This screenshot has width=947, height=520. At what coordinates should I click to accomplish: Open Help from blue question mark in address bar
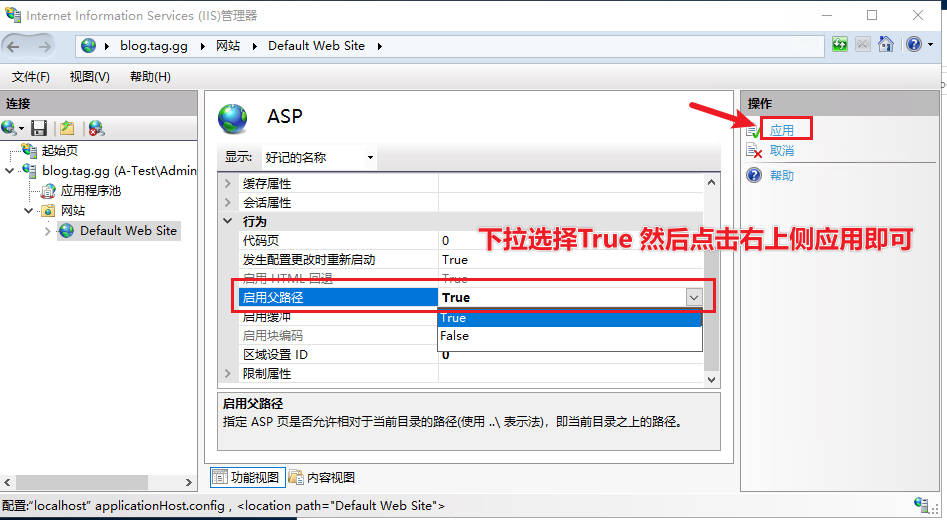coord(913,45)
